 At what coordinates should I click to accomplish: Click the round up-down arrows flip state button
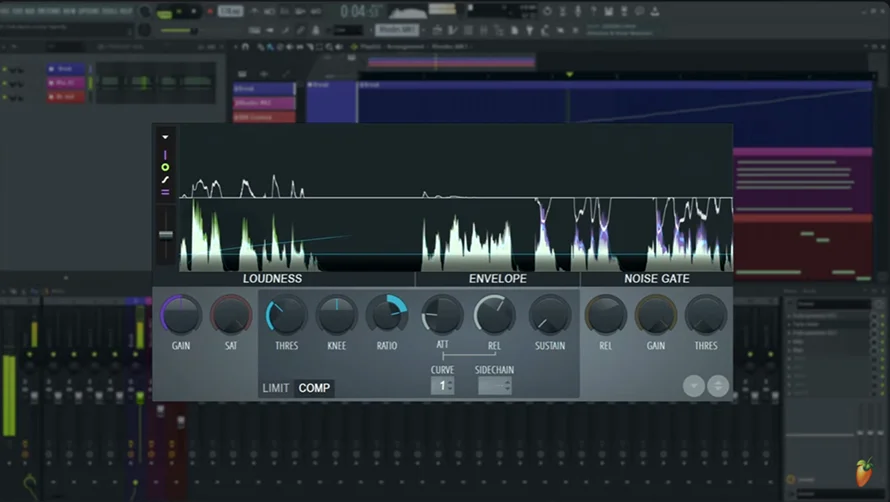(718, 386)
